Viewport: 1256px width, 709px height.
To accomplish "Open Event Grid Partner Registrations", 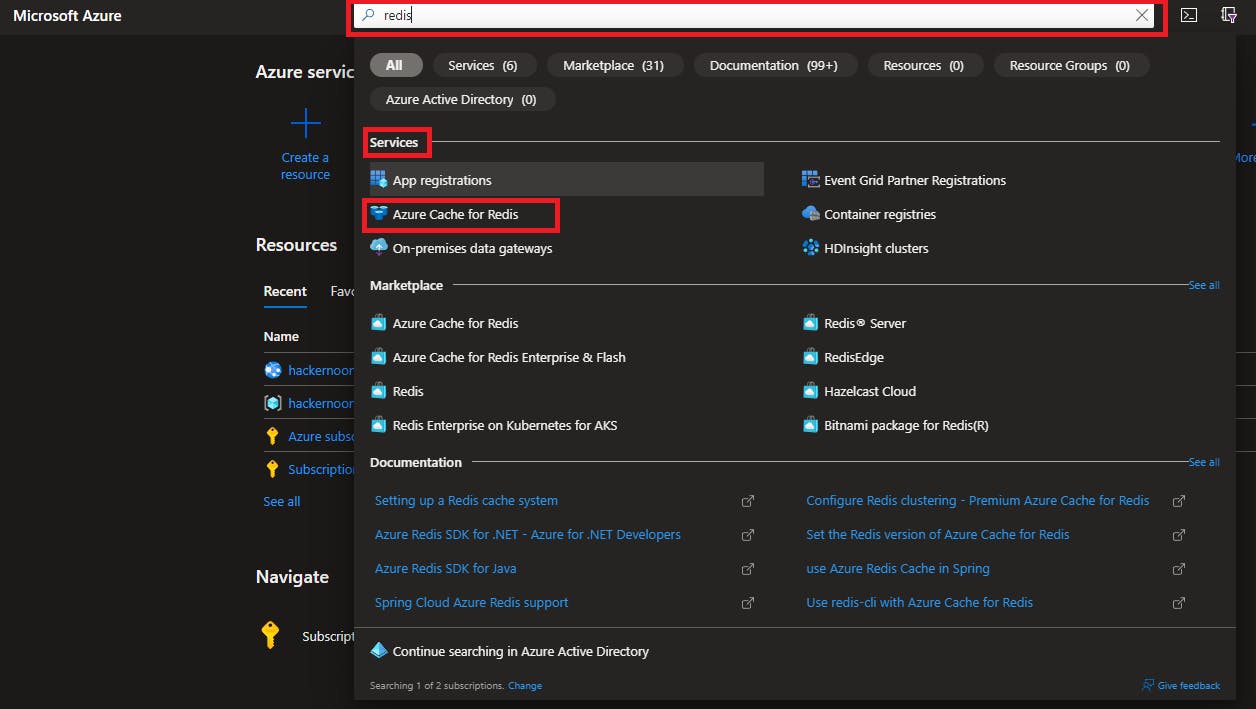I will tap(914, 181).
